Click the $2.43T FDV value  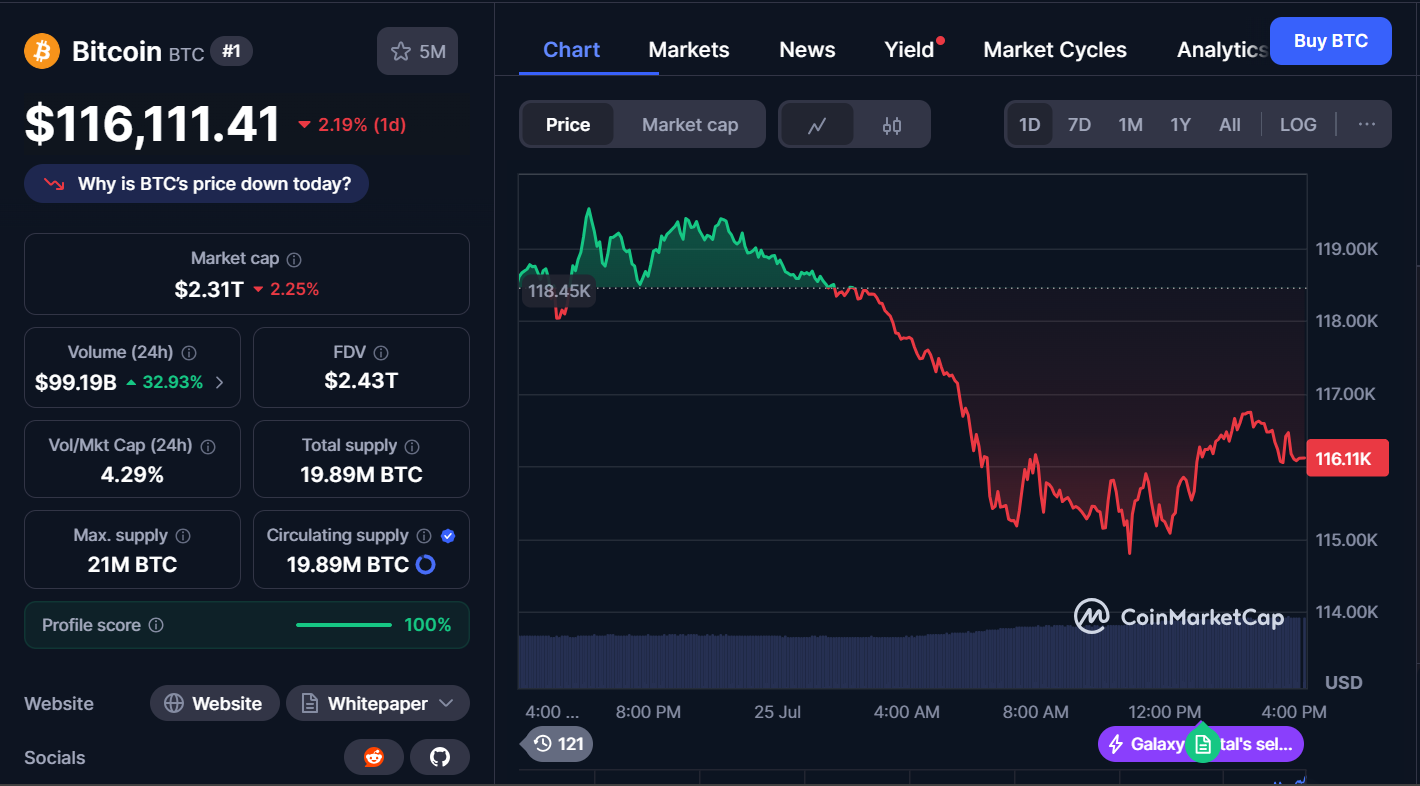pyautogui.click(x=361, y=381)
